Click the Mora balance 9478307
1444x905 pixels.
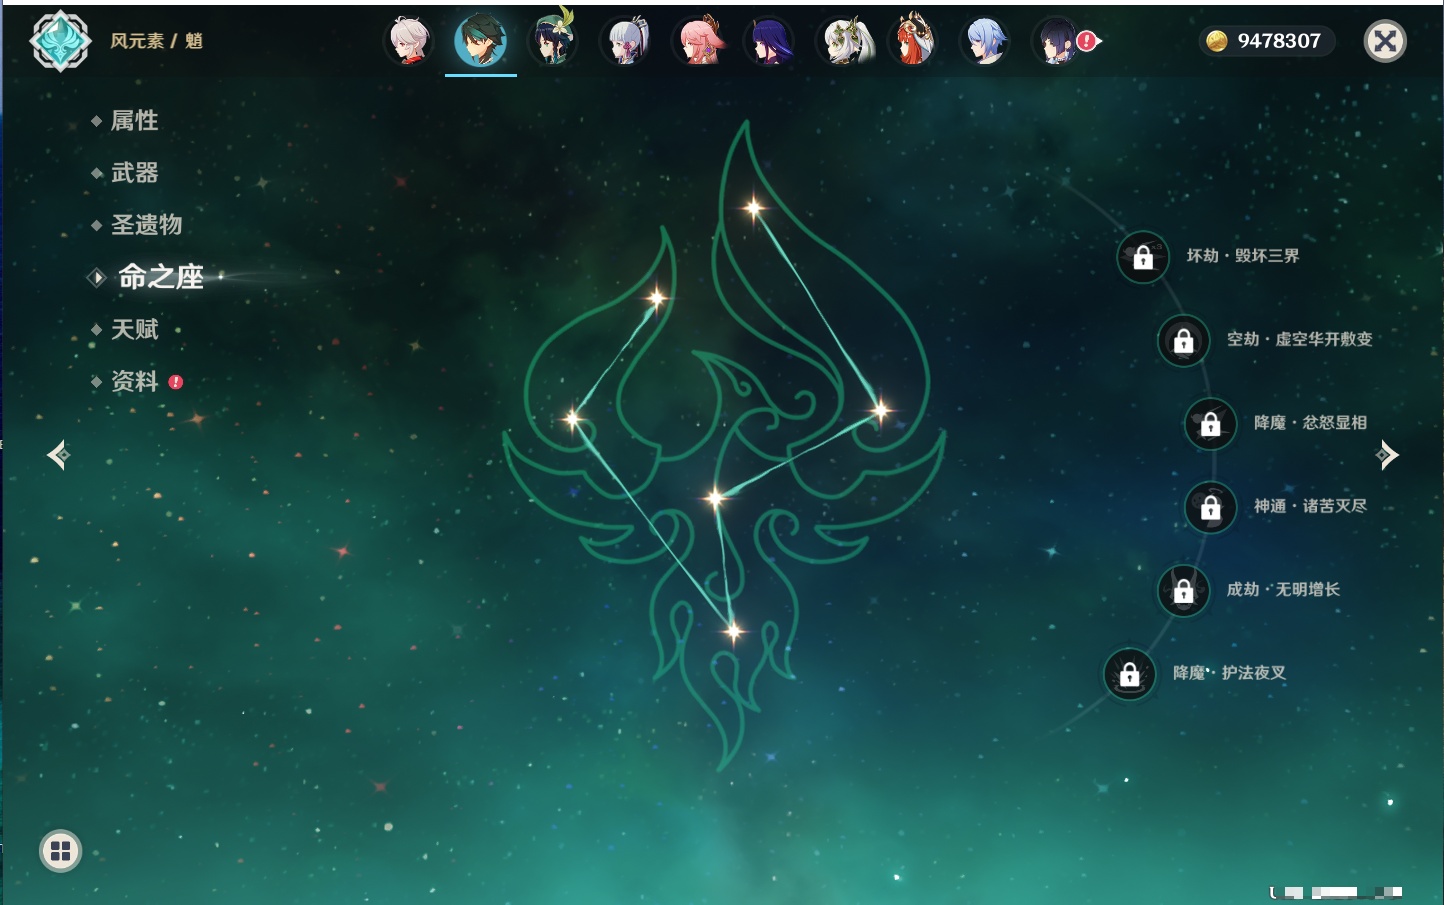[1279, 41]
